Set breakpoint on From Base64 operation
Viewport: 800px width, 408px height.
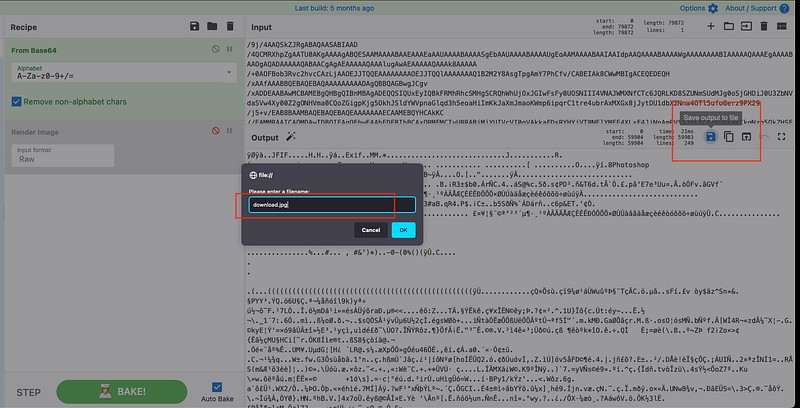pyautogui.click(x=230, y=49)
